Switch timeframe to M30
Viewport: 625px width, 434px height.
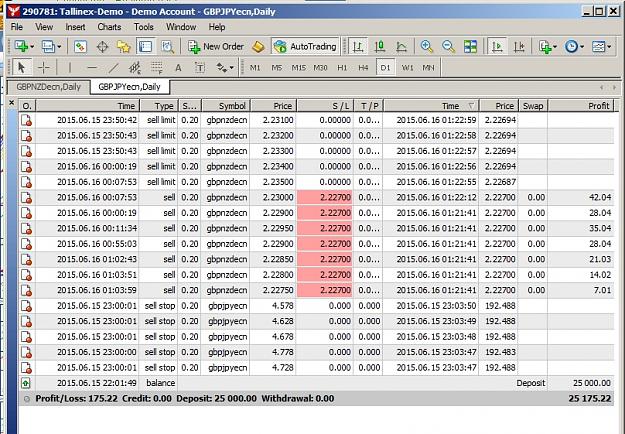[x=320, y=68]
